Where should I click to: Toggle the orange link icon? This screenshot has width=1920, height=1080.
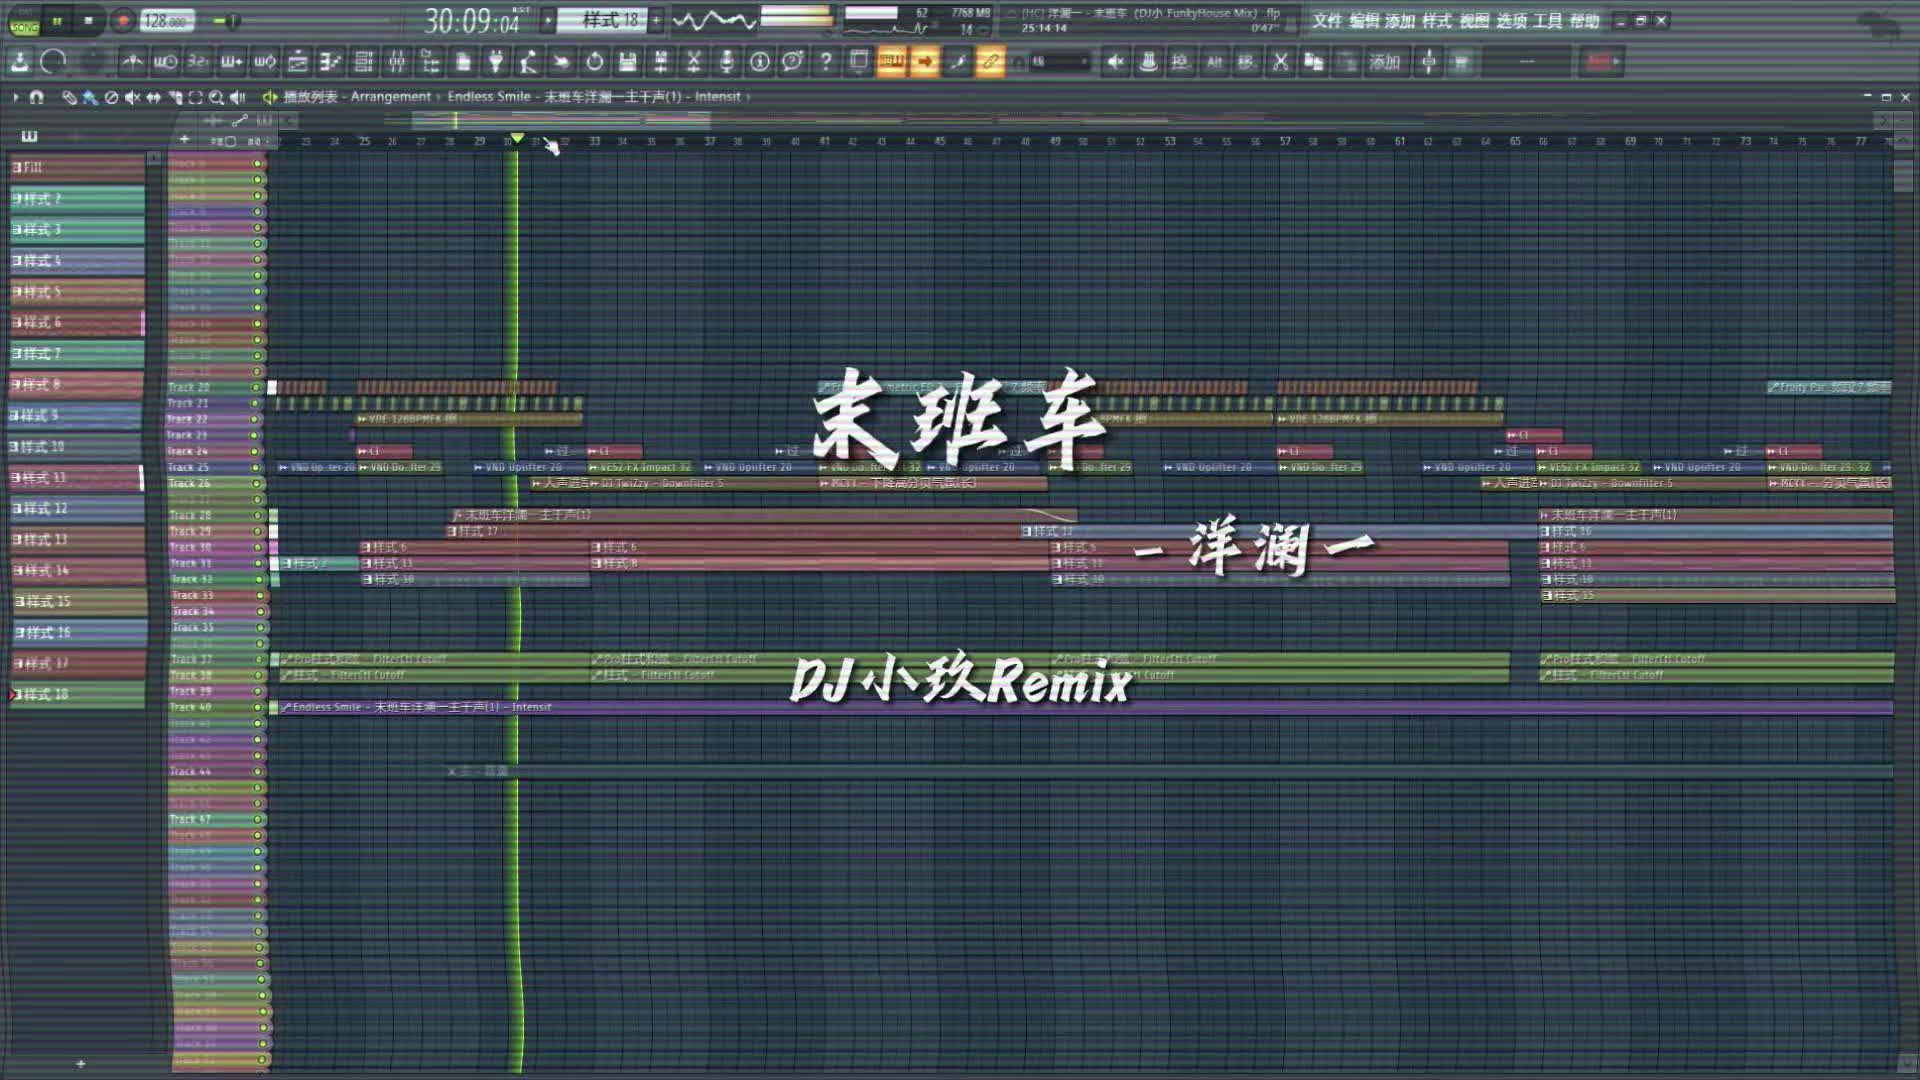(990, 62)
